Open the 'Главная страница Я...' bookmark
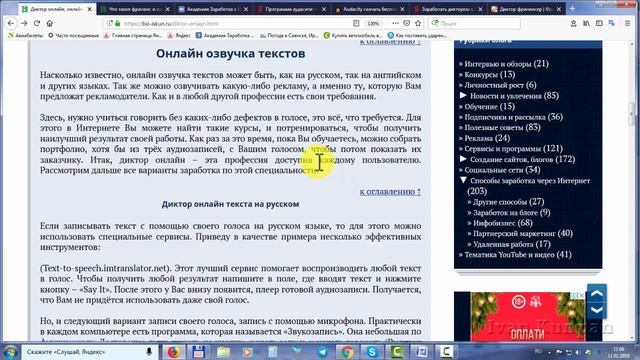 coord(133,36)
